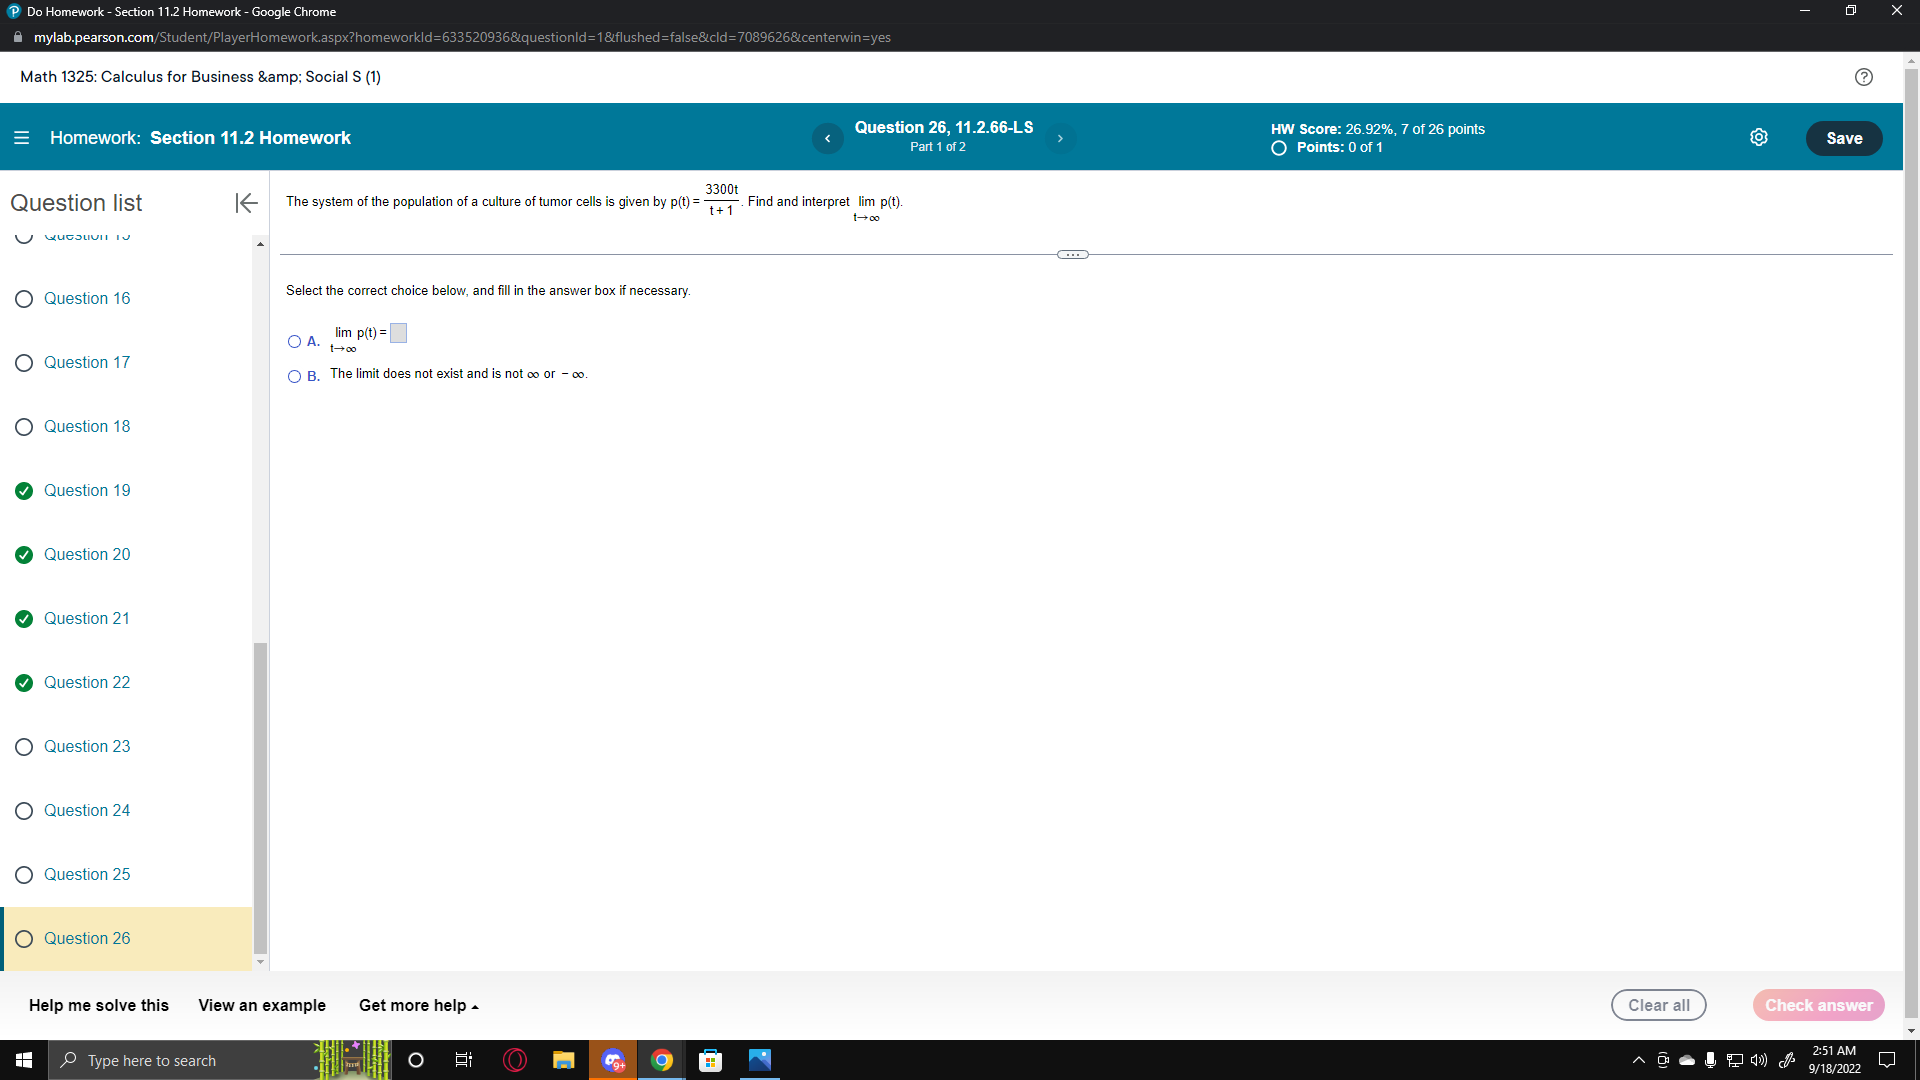Open the volume icon in the system tray
Screen dimensions: 1920x1080
tap(1757, 1060)
